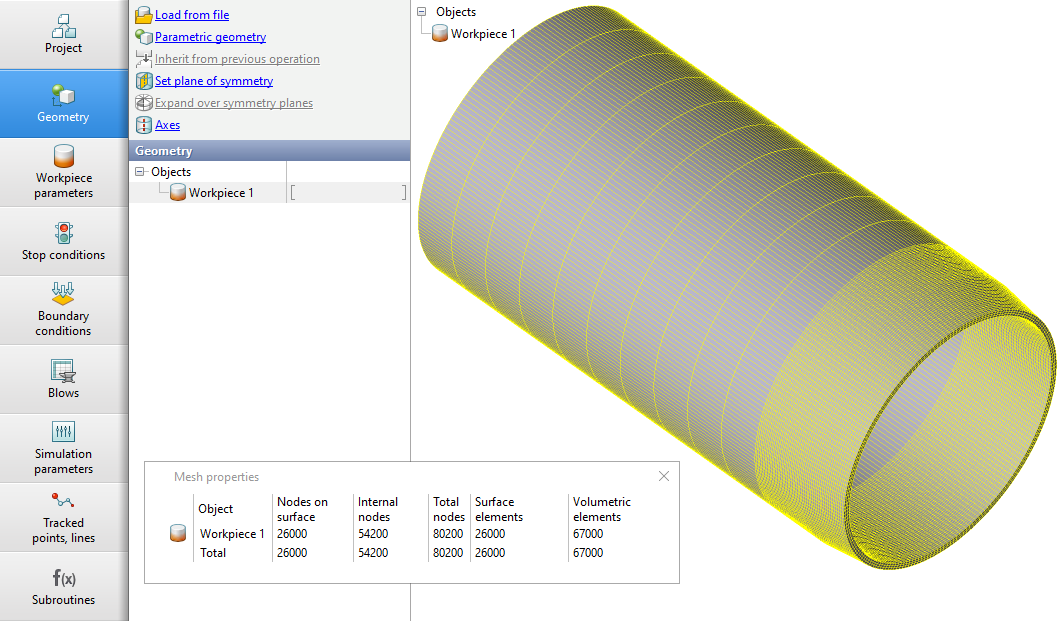
Task: Collapse Objects tree in Geometry panel
Action: pos(139,172)
